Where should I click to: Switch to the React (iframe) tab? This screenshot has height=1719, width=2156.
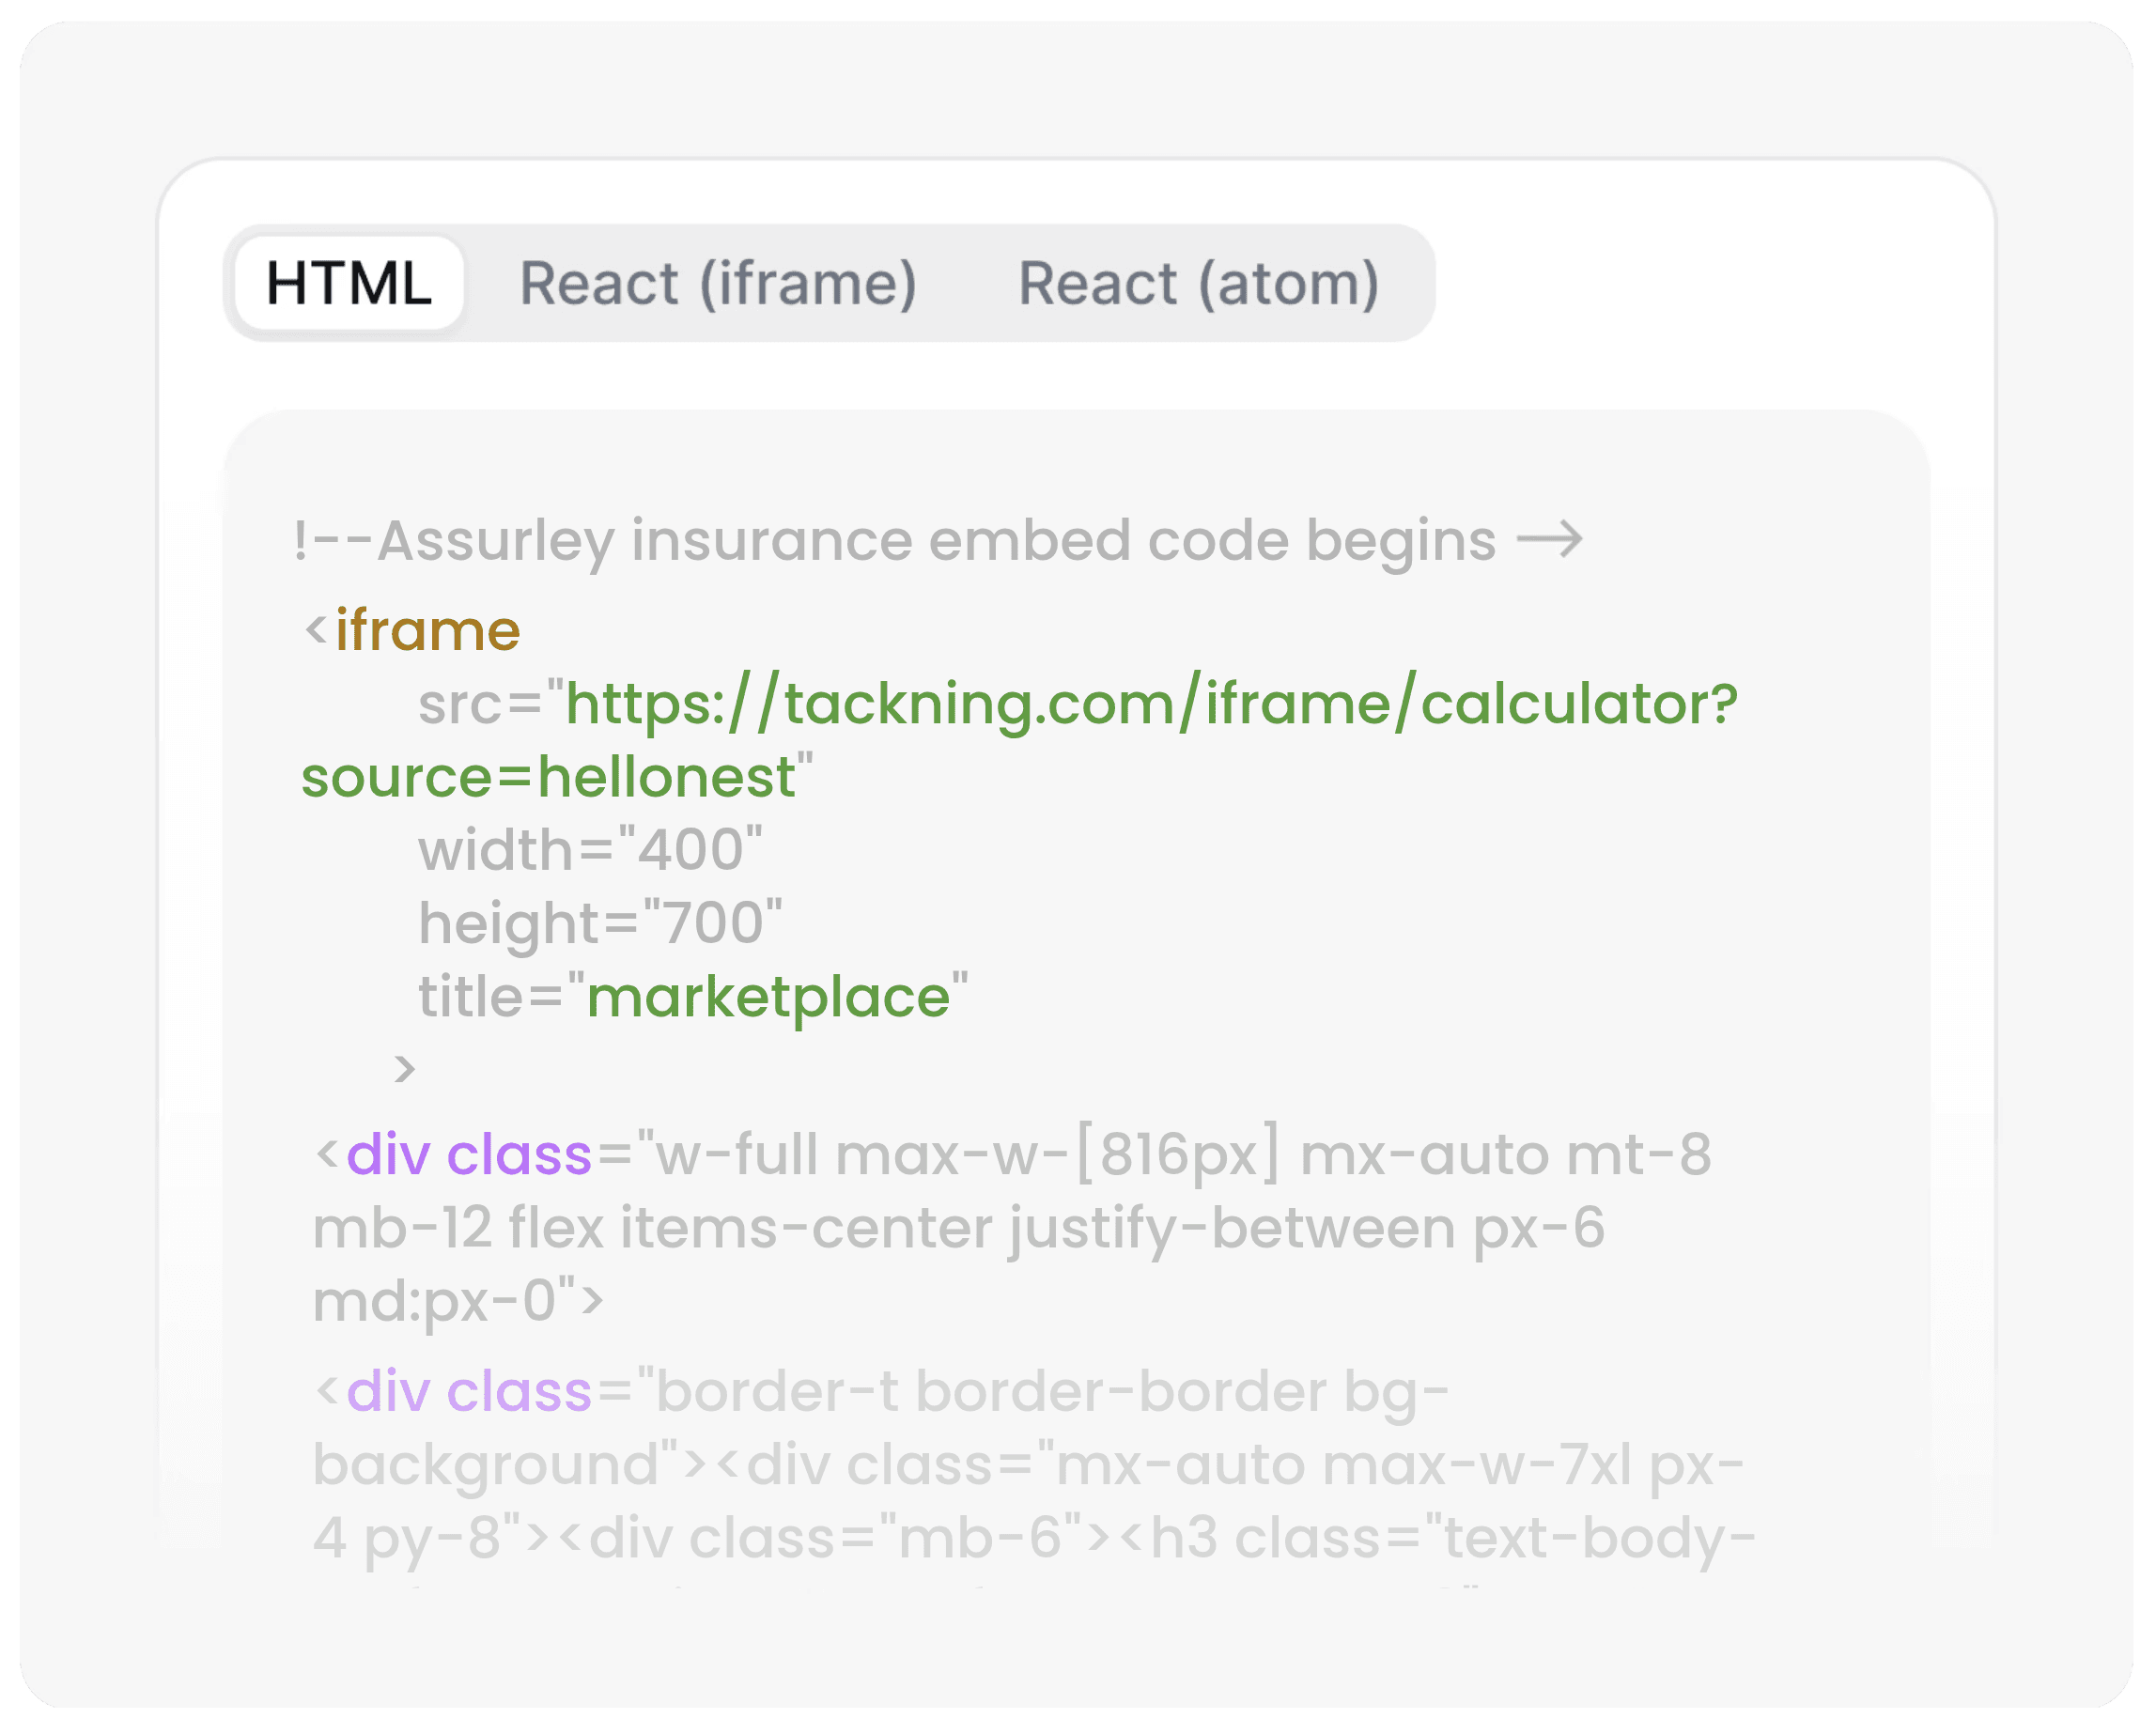coord(717,283)
